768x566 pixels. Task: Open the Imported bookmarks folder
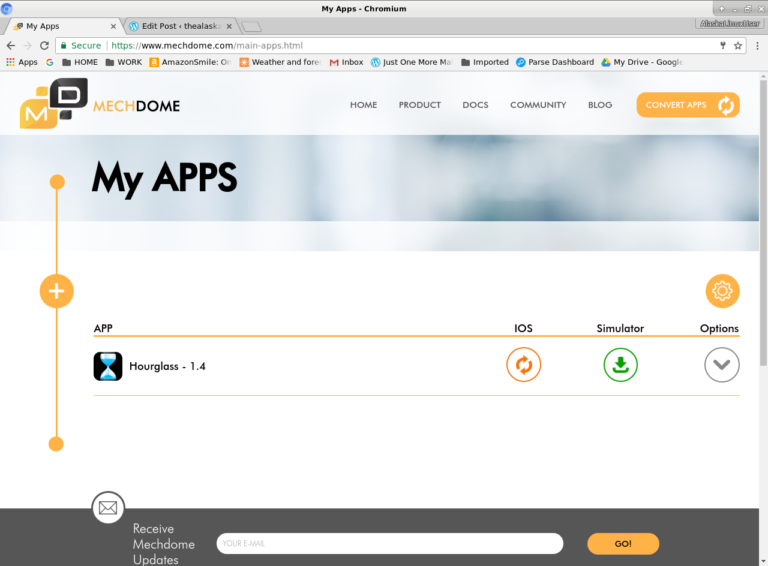coord(484,62)
